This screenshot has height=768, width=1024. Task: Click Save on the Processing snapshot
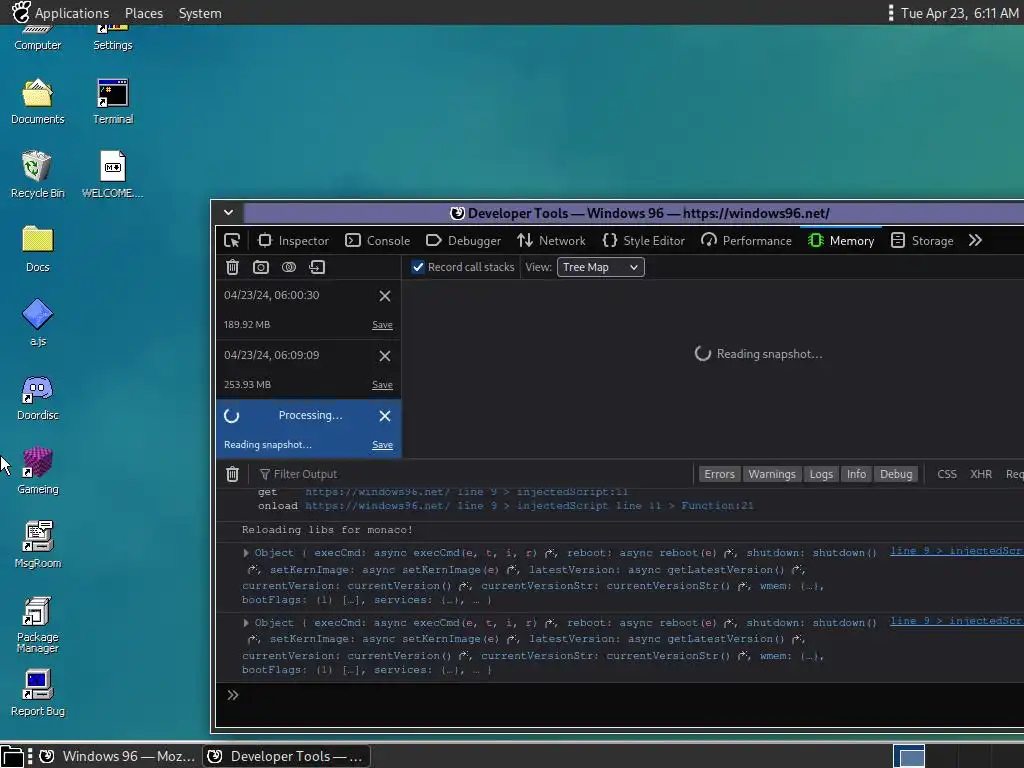point(382,445)
